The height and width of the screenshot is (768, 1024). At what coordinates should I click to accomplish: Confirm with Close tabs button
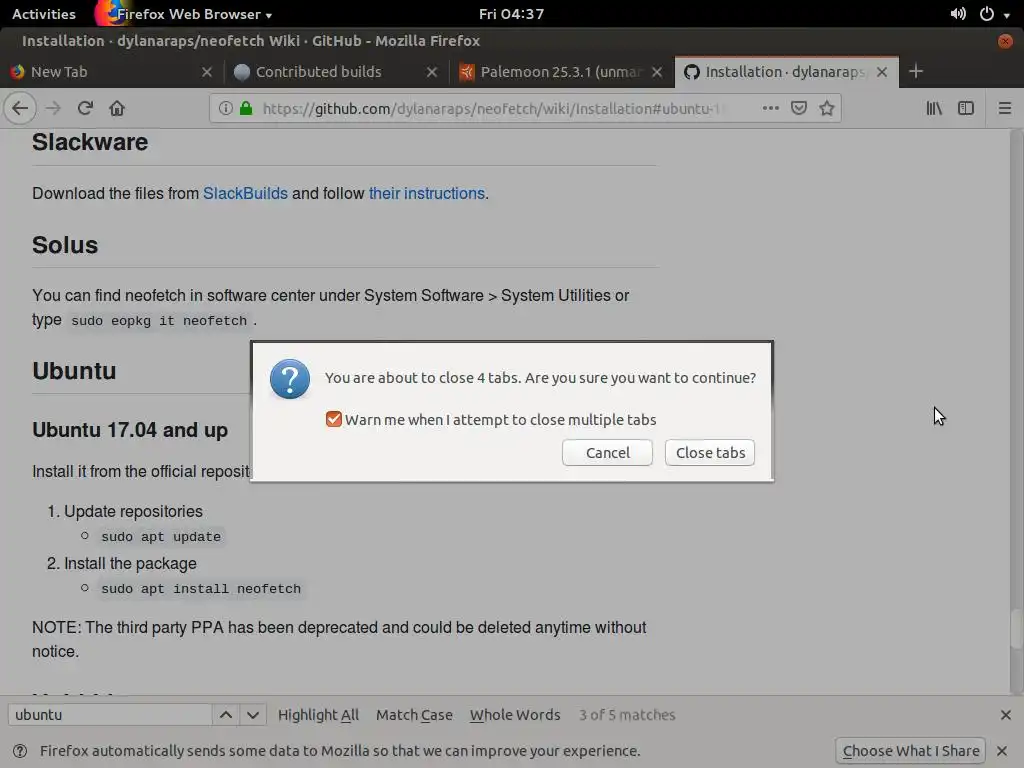[710, 453]
